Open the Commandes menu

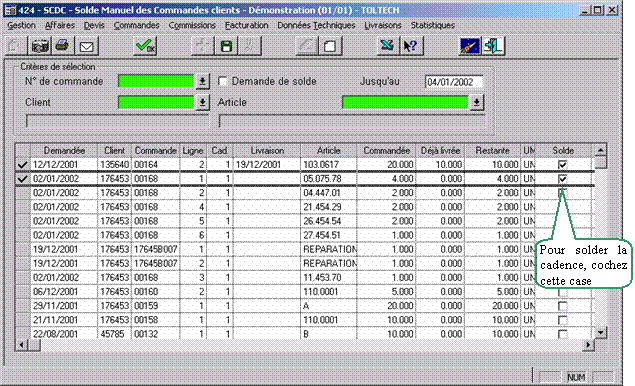[x=136, y=25]
